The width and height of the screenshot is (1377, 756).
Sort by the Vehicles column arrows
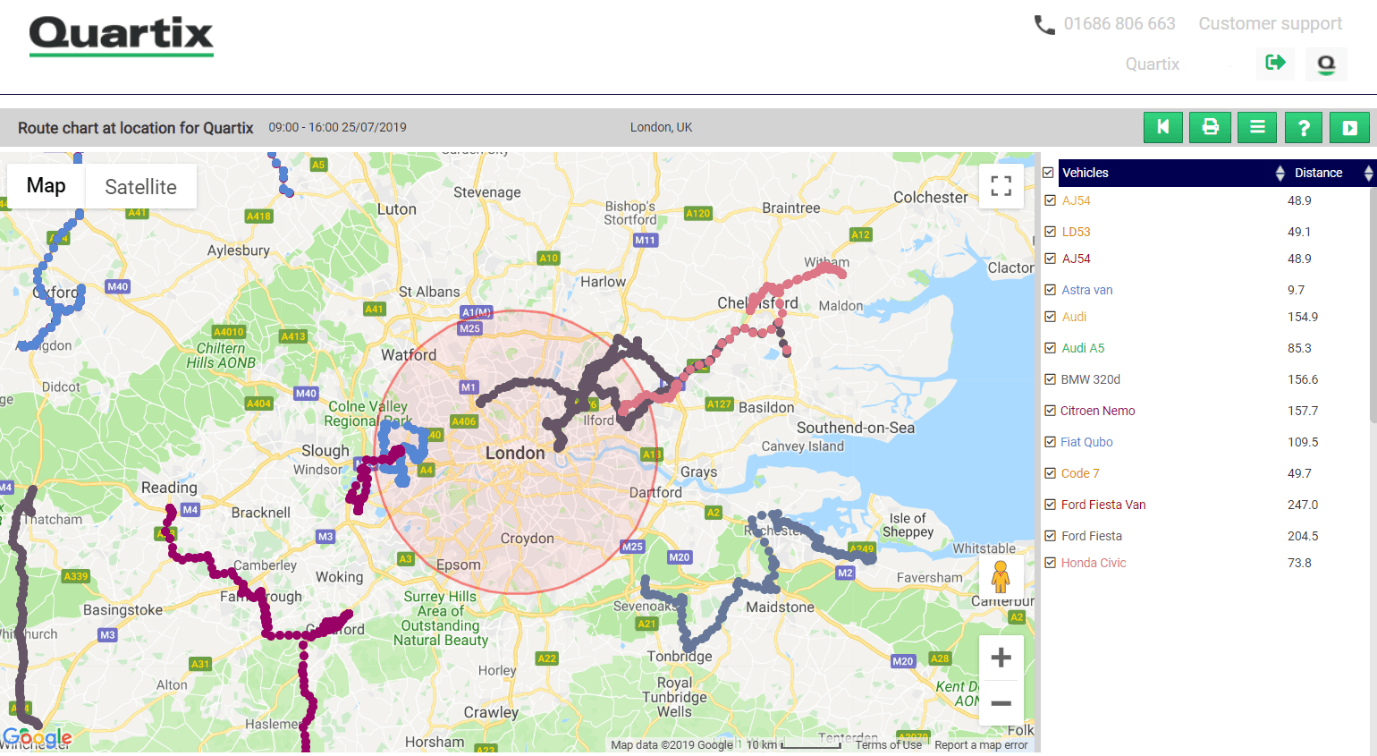[x=1280, y=172]
